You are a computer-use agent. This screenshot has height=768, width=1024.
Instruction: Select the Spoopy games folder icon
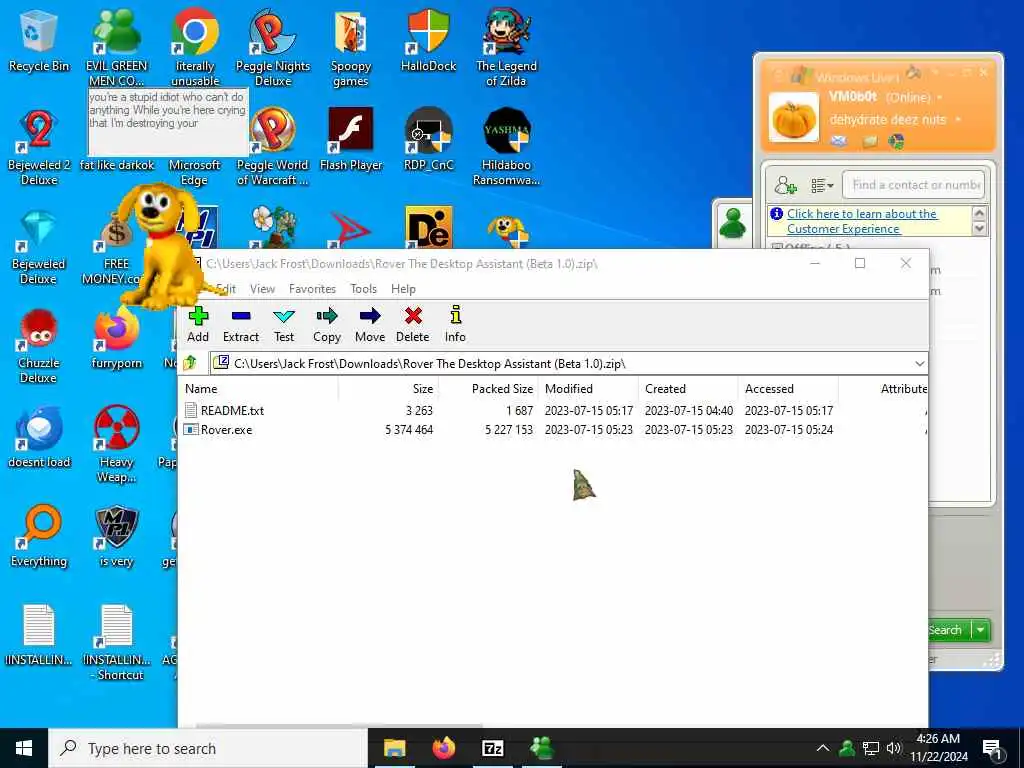point(351,47)
